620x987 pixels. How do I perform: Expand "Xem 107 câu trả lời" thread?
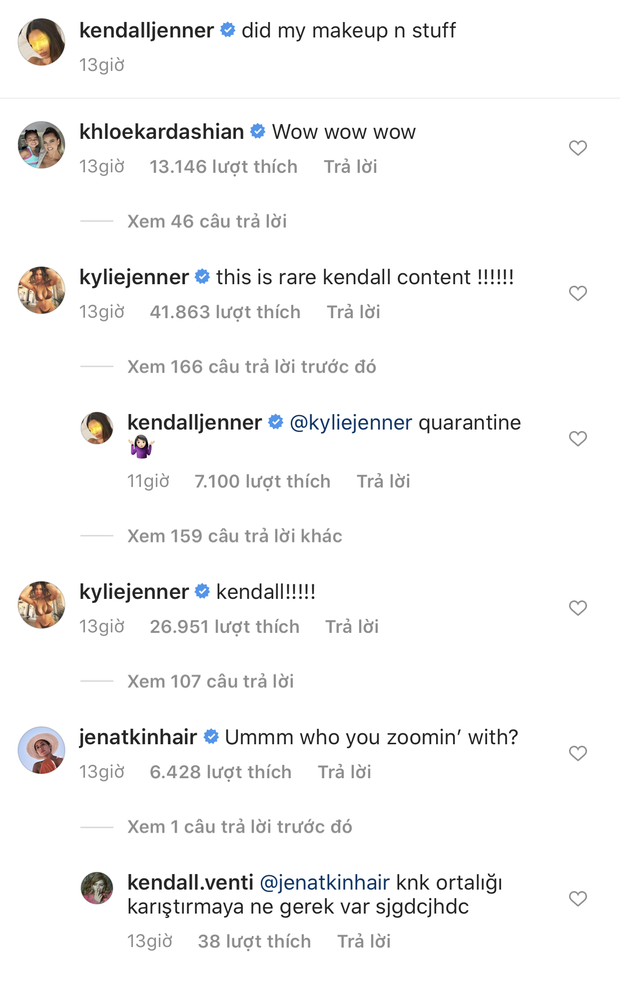[x=210, y=682]
